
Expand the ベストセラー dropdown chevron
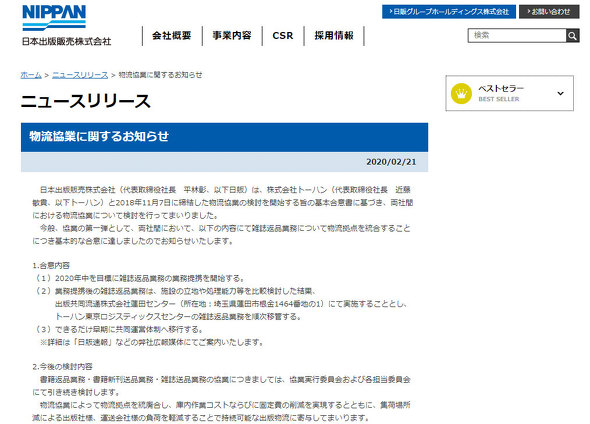pos(560,93)
